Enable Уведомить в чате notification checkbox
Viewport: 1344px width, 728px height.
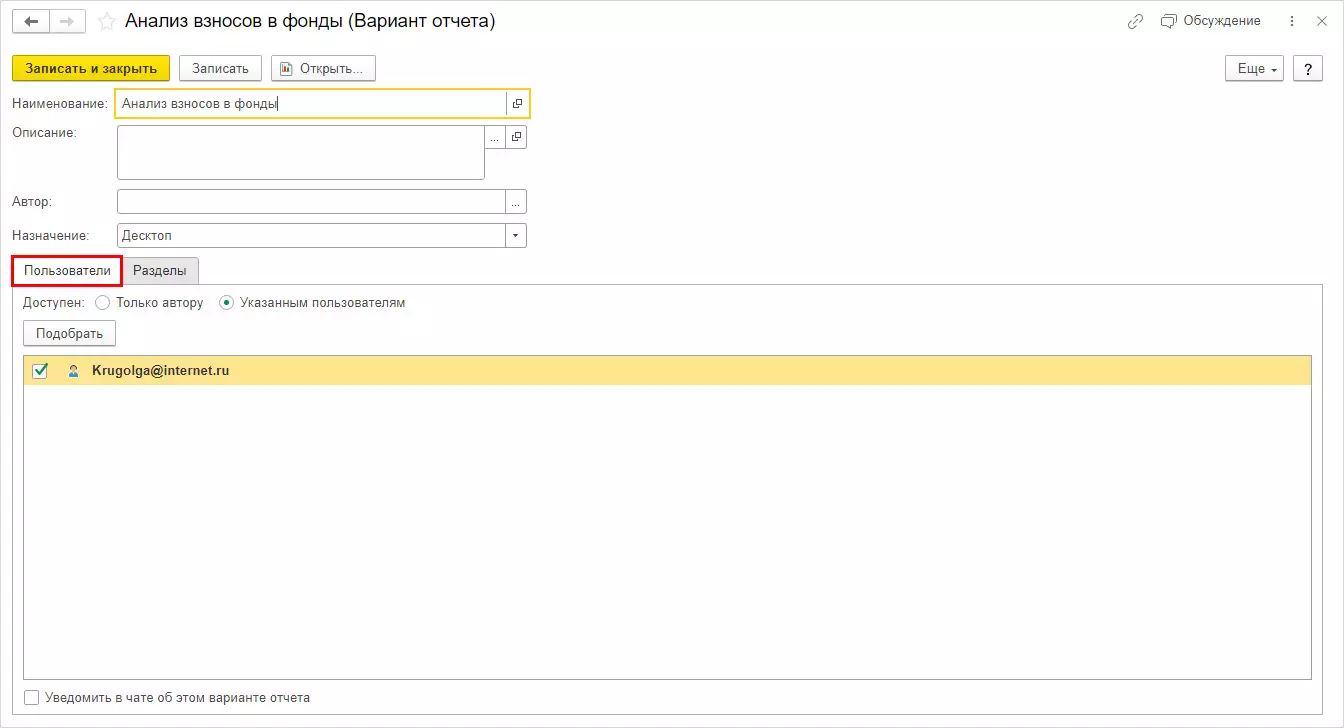(x=32, y=697)
